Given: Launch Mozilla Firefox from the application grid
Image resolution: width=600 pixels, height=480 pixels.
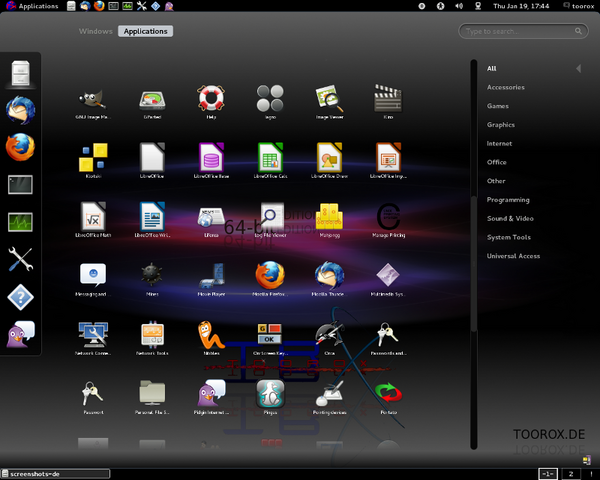Looking at the screenshot, I should pyautogui.click(x=268, y=275).
